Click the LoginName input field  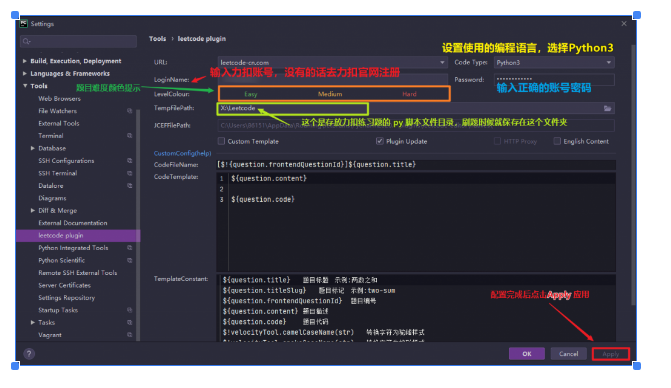pyautogui.click(x=333, y=80)
